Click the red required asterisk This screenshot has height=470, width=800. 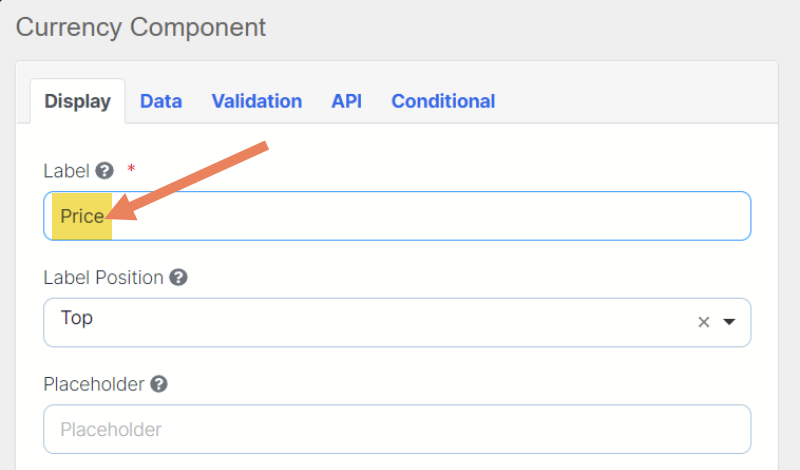coord(131,169)
